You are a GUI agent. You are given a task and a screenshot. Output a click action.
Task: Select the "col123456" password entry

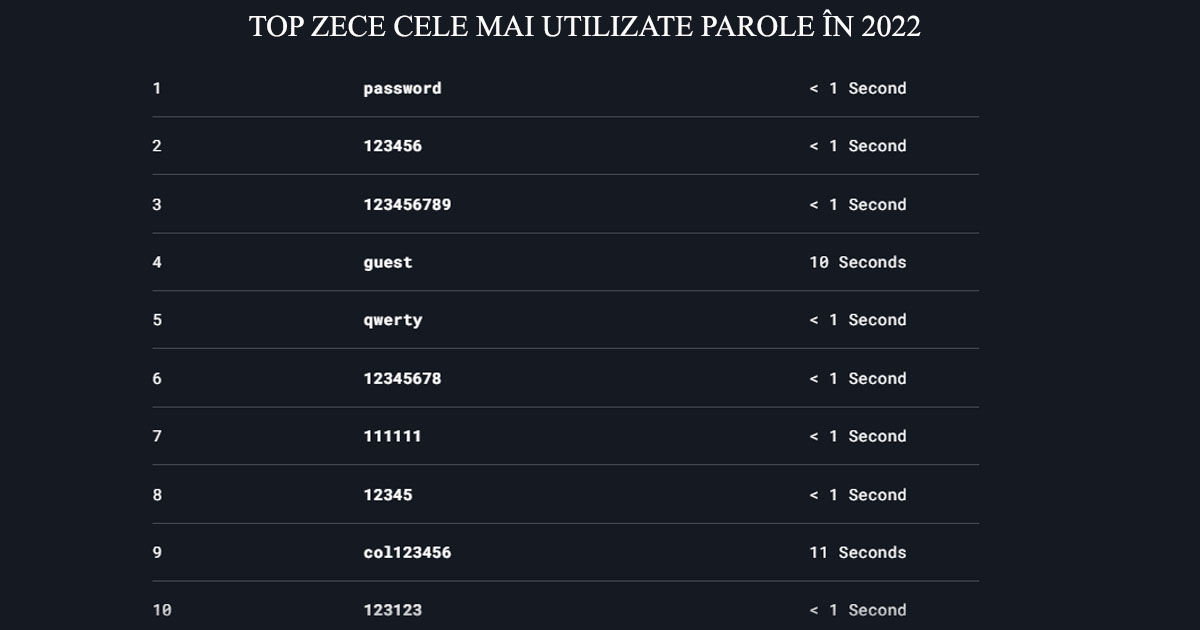(x=407, y=552)
